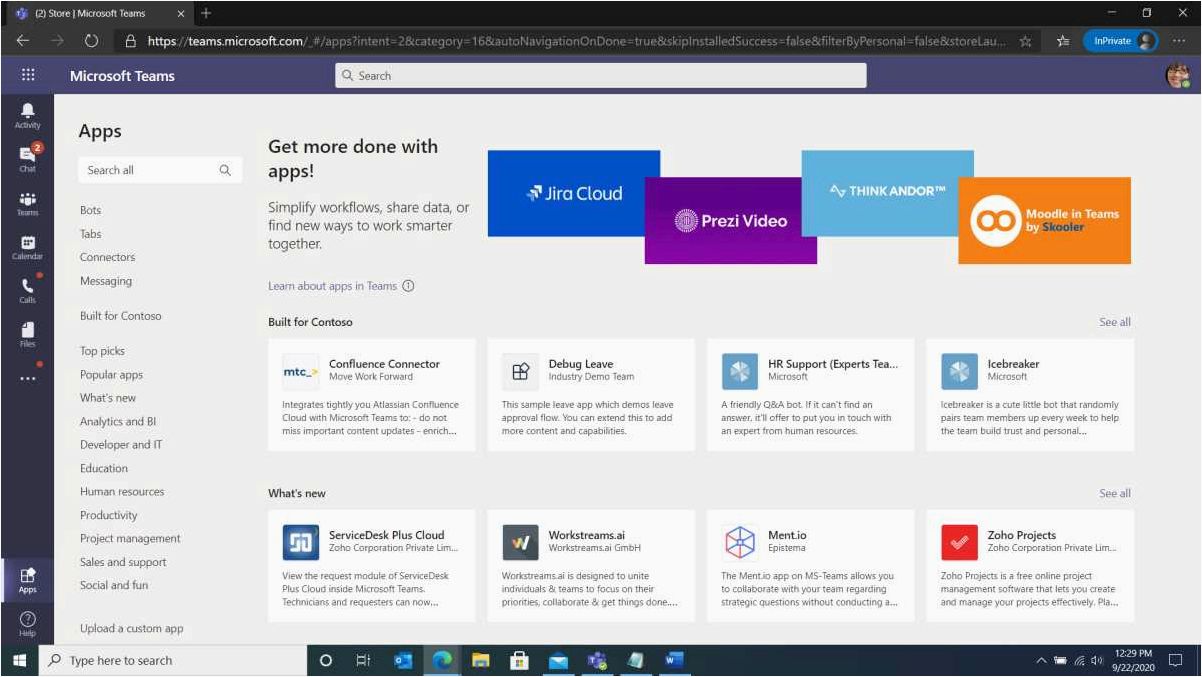The width and height of the screenshot is (1202, 677).
Task: Open What's new in sidebar
Action: pyautogui.click(x=108, y=398)
